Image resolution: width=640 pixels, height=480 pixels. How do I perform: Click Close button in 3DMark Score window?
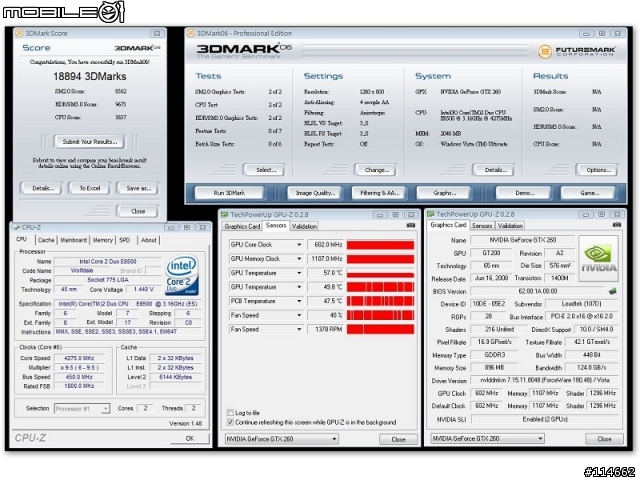pyautogui.click(x=138, y=211)
